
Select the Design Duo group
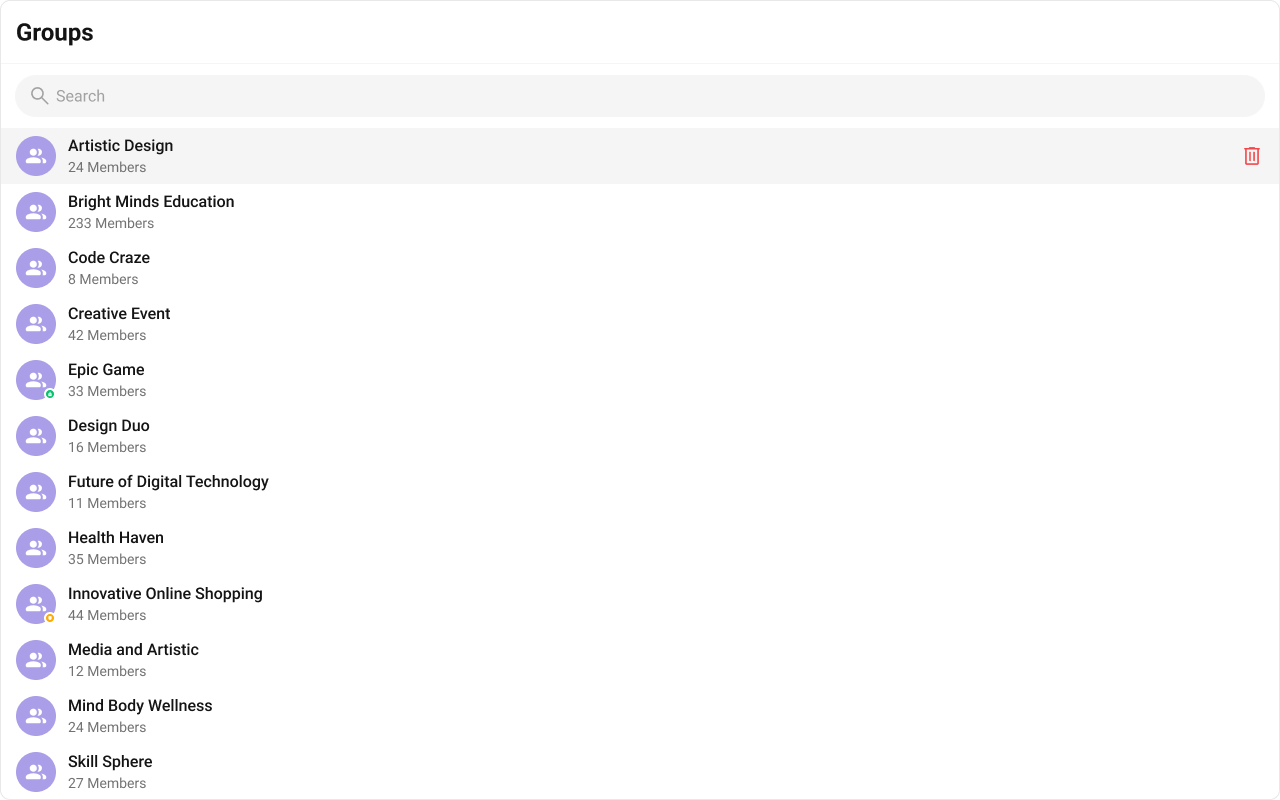pyautogui.click(x=640, y=436)
